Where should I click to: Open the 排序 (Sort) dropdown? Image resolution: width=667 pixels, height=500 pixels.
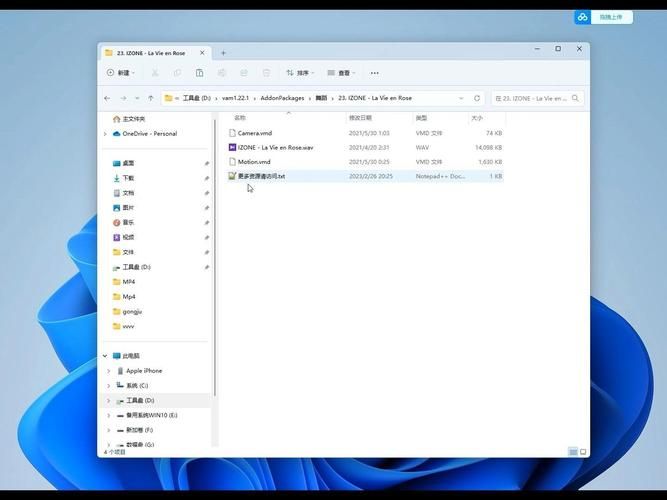pyautogui.click(x=299, y=73)
